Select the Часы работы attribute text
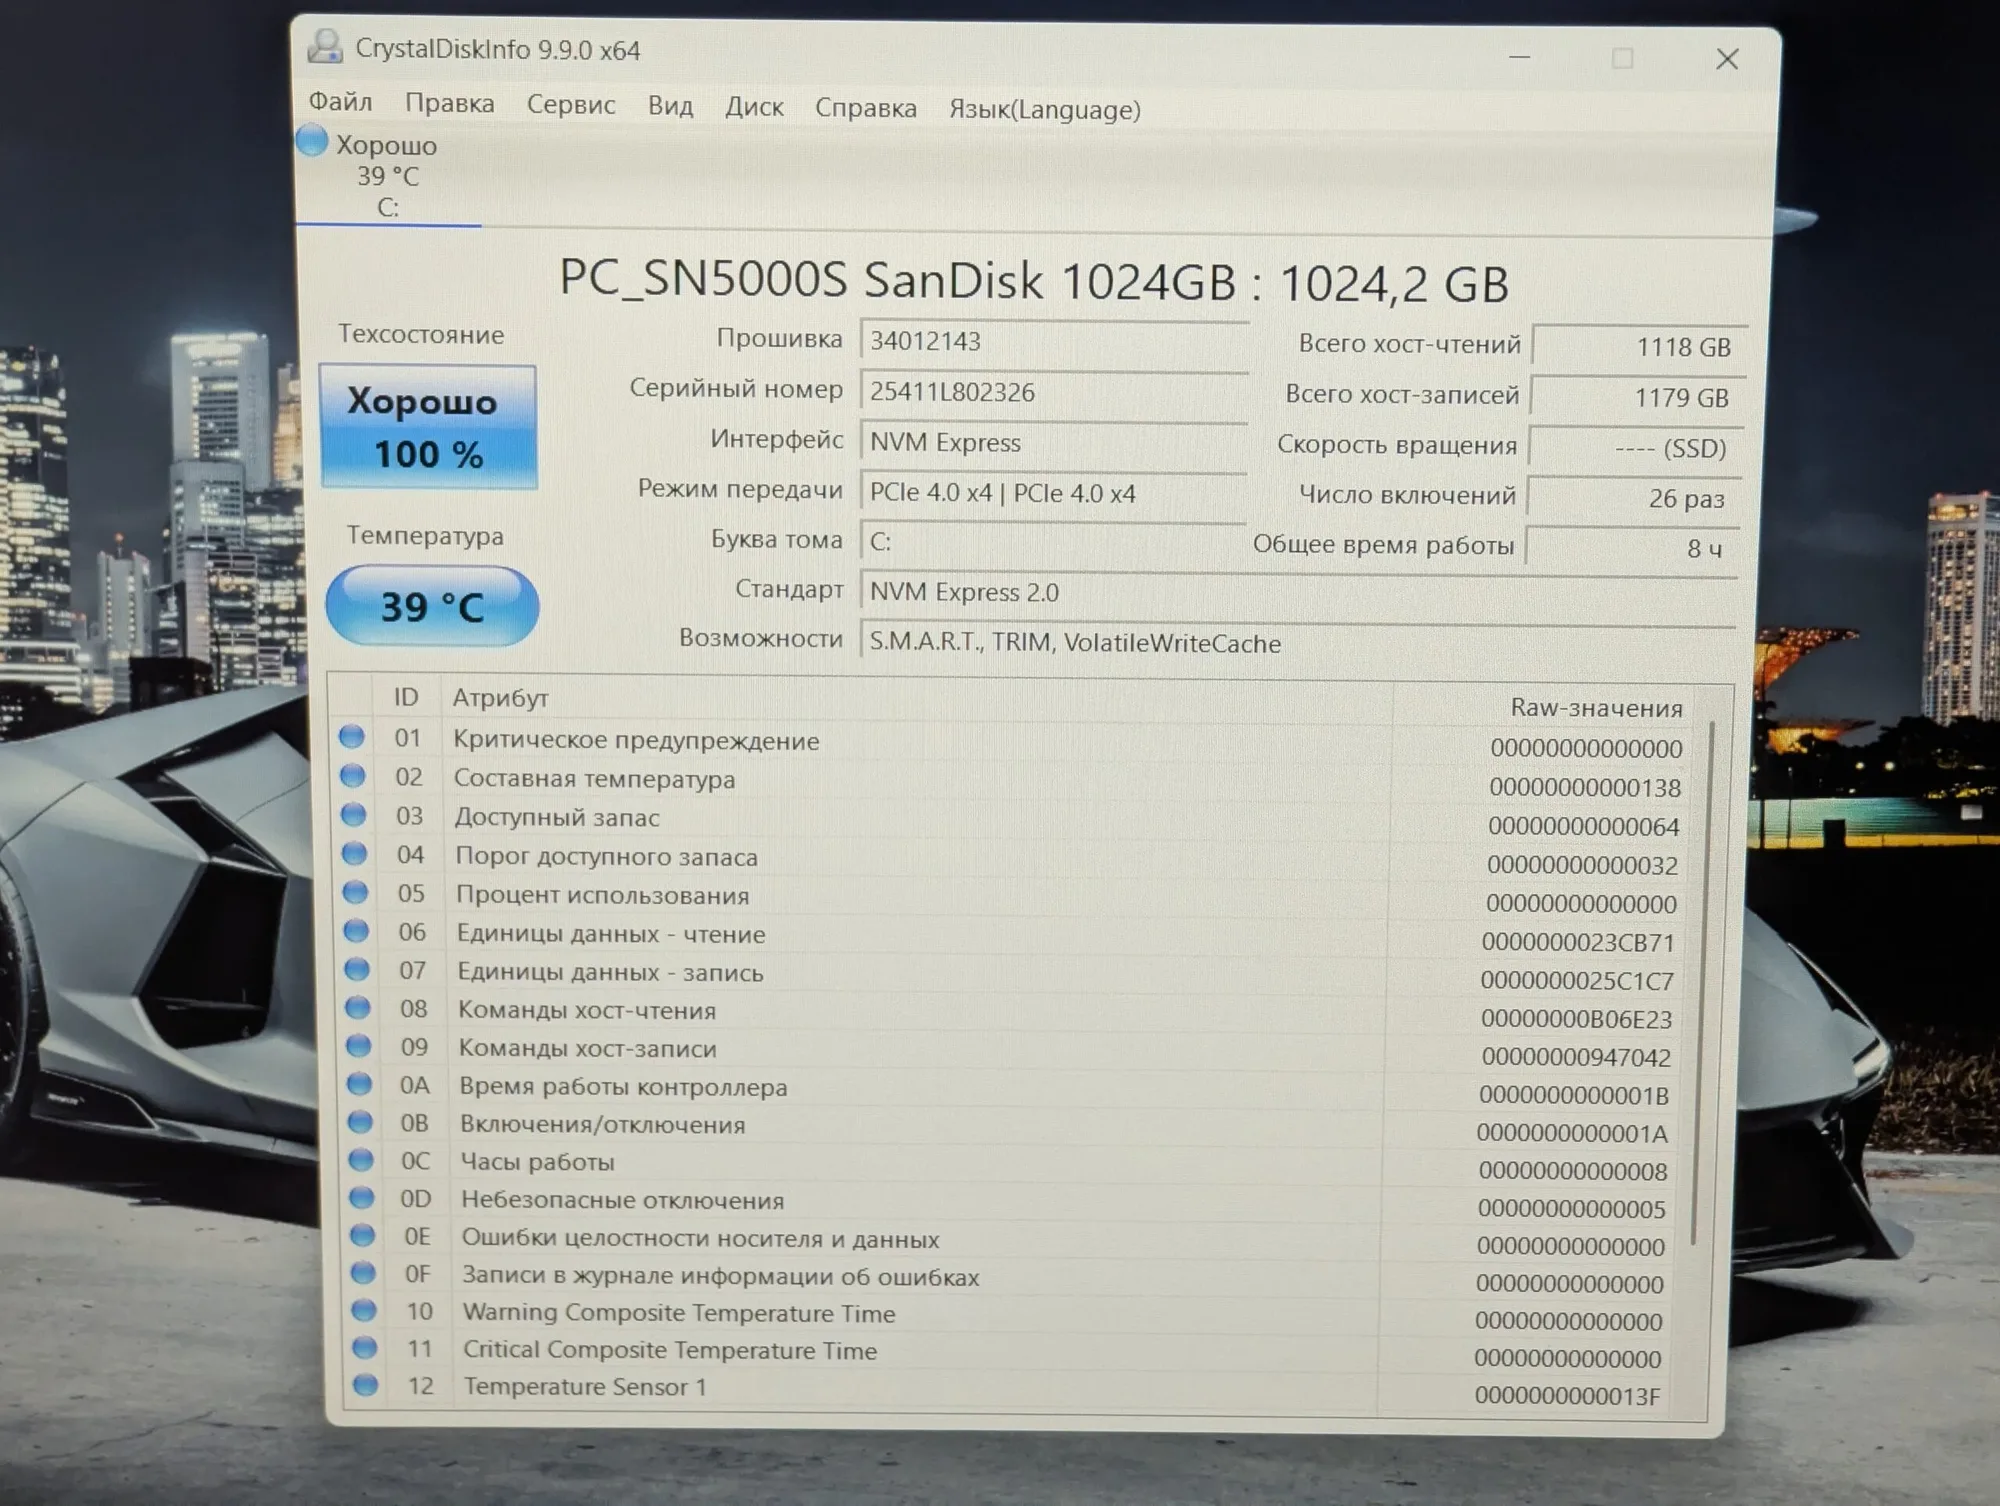The width and height of the screenshot is (2000, 1506). (537, 1162)
